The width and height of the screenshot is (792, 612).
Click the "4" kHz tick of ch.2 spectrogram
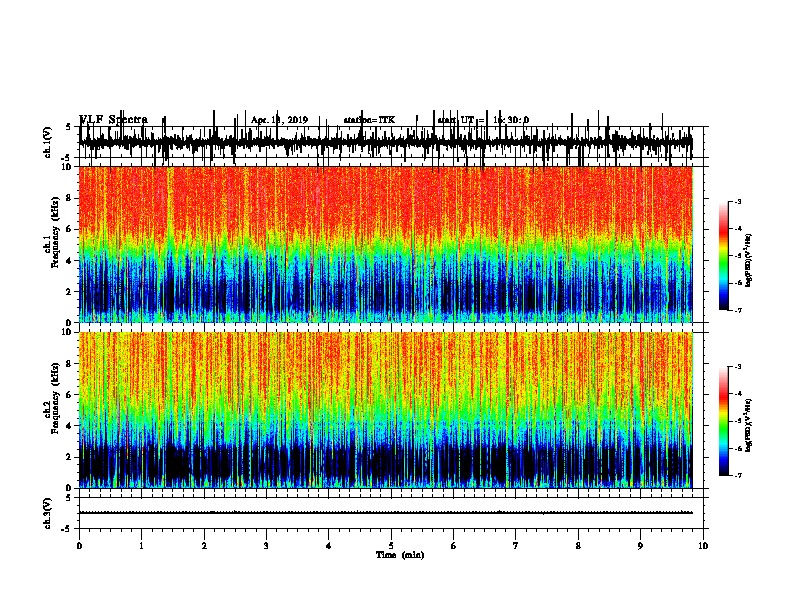70,426
